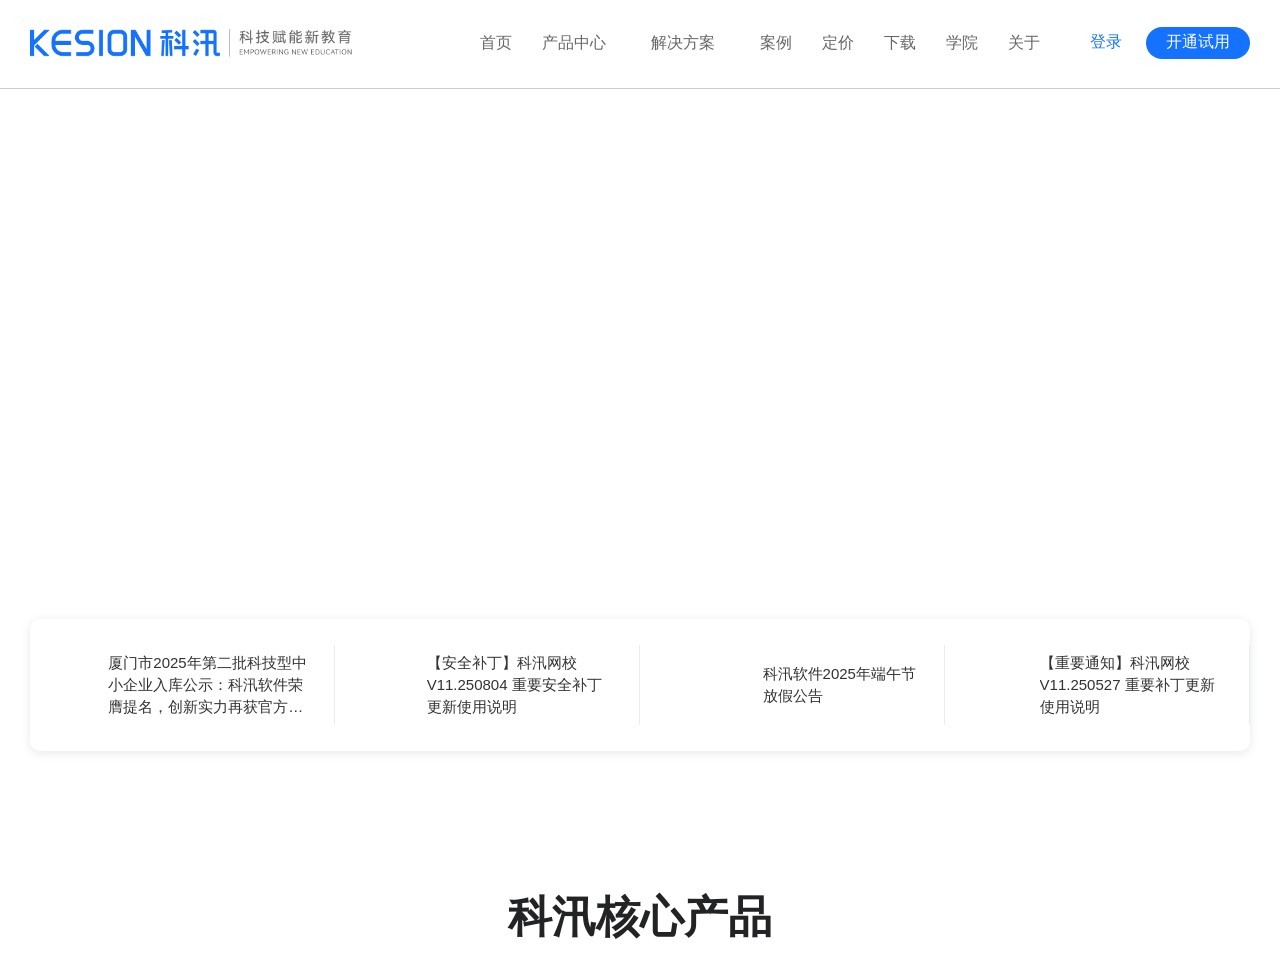Click the 开通试用 button
Image resolution: width=1280 pixels, height=960 pixels.
coord(1197,43)
